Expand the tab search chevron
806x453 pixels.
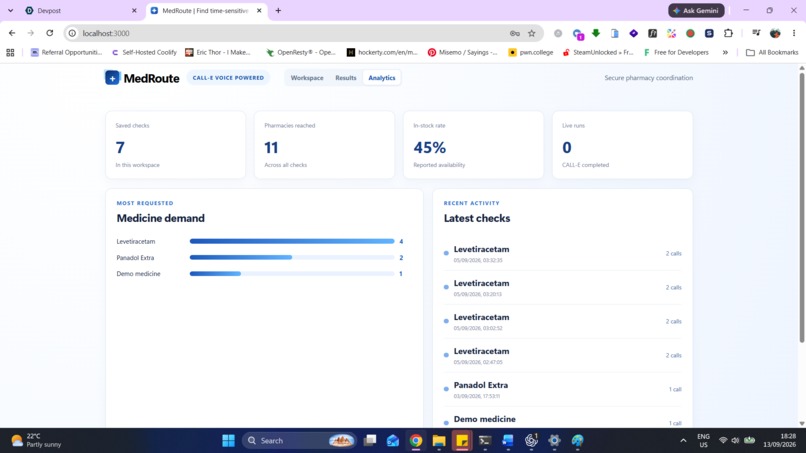tap(10, 10)
